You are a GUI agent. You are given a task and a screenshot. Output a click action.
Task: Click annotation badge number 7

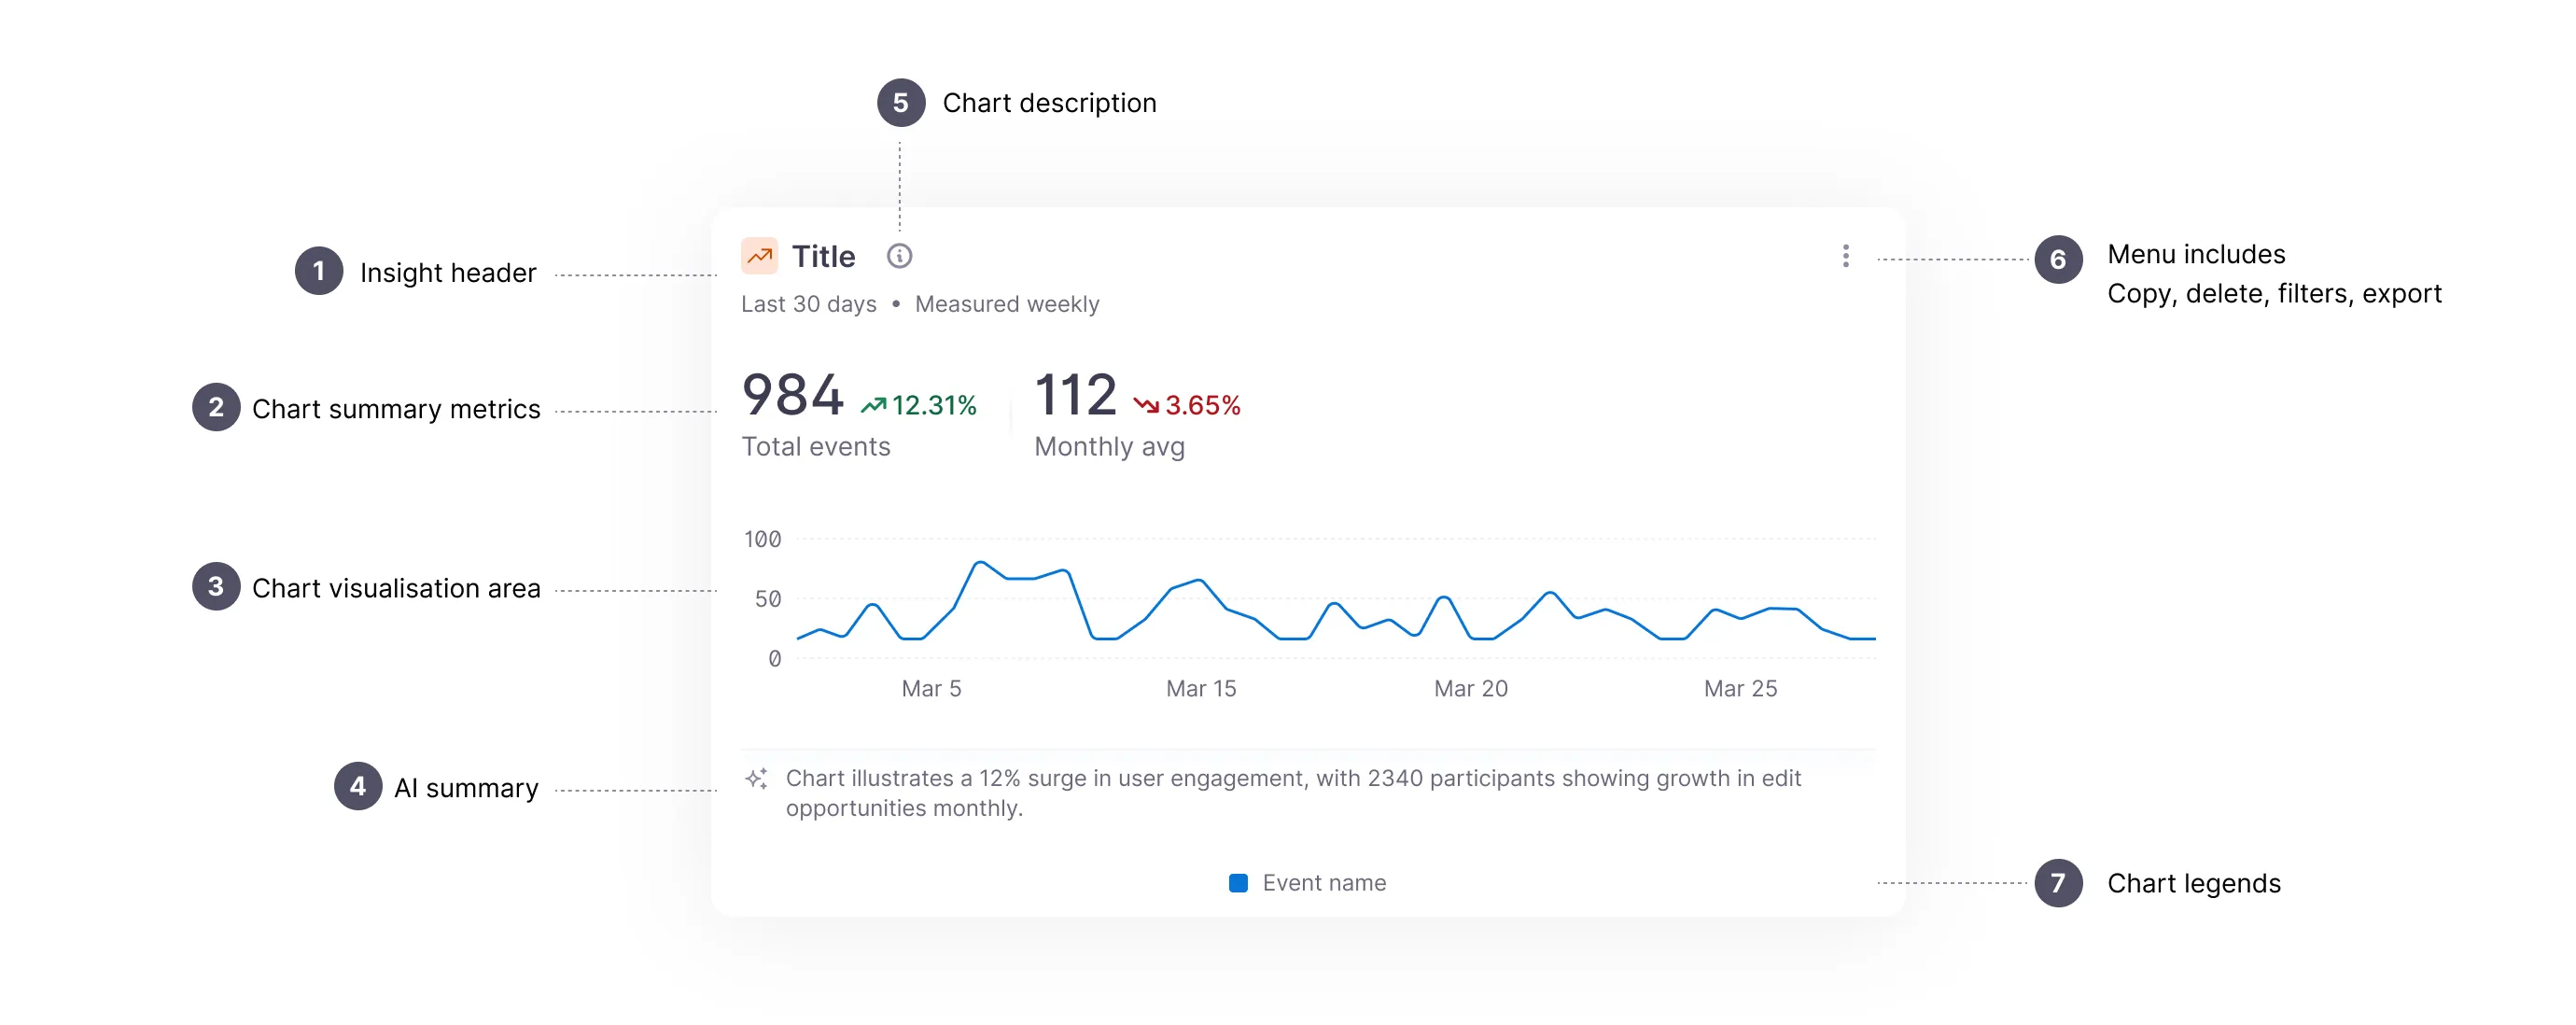pyautogui.click(x=2058, y=883)
